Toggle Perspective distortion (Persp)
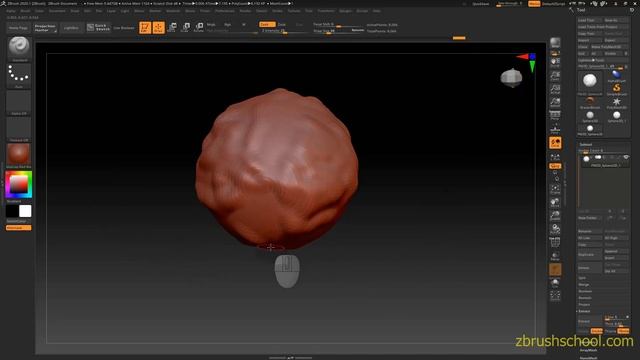 coord(555,116)
